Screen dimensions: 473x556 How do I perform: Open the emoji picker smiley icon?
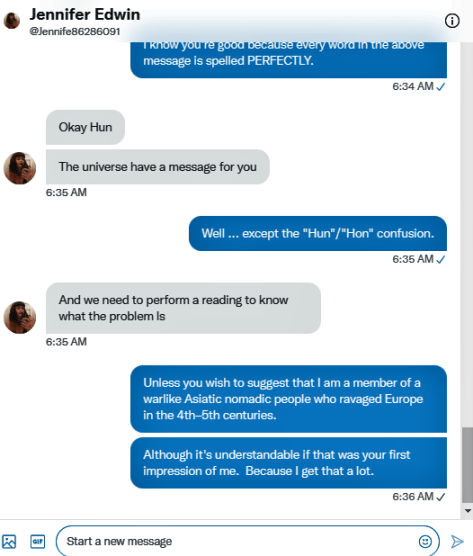(x=425, y=541)
